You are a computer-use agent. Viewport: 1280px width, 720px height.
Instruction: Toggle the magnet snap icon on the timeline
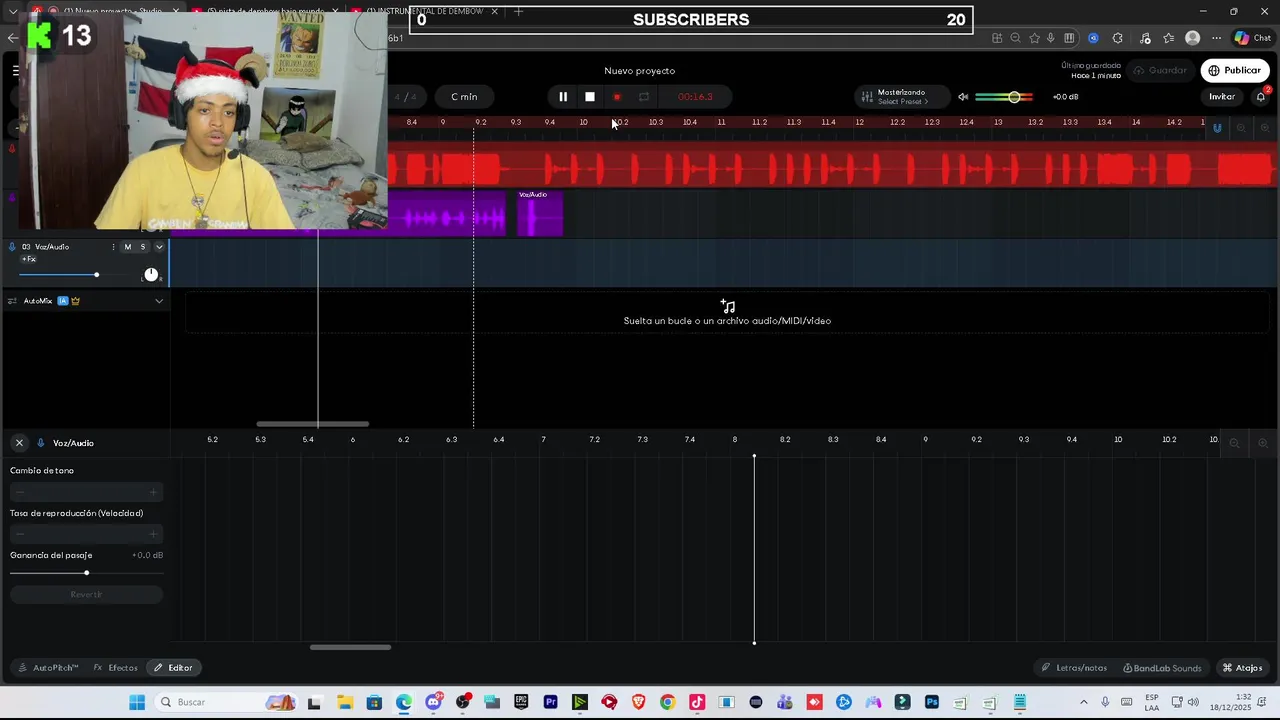1217,128
